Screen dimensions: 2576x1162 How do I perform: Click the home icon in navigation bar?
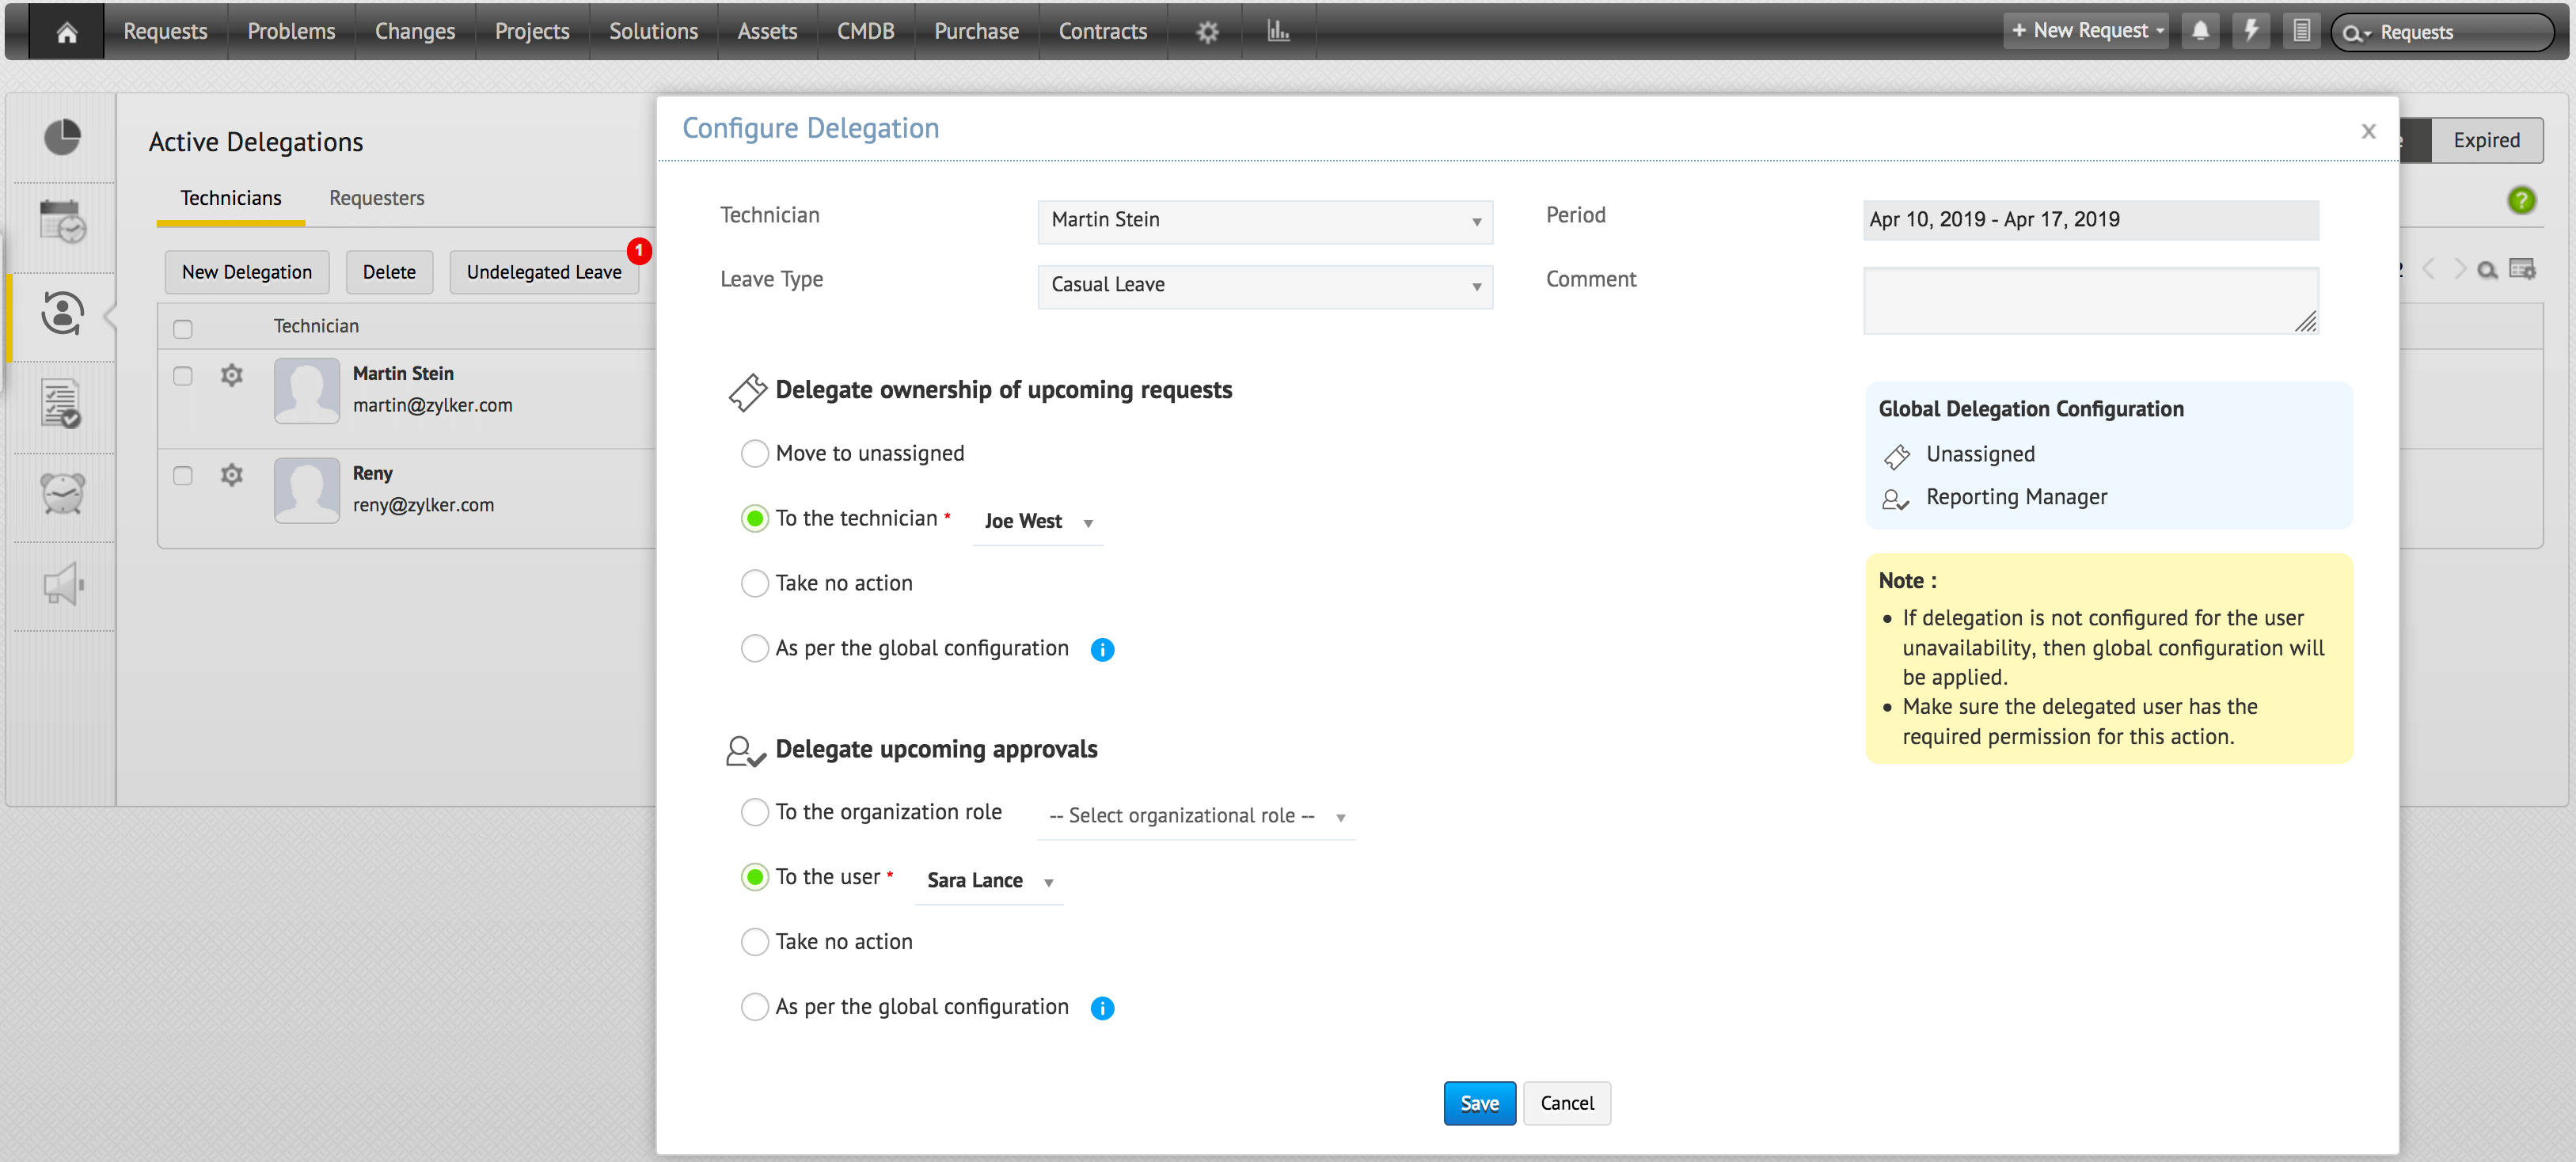(x=66, y=32)
